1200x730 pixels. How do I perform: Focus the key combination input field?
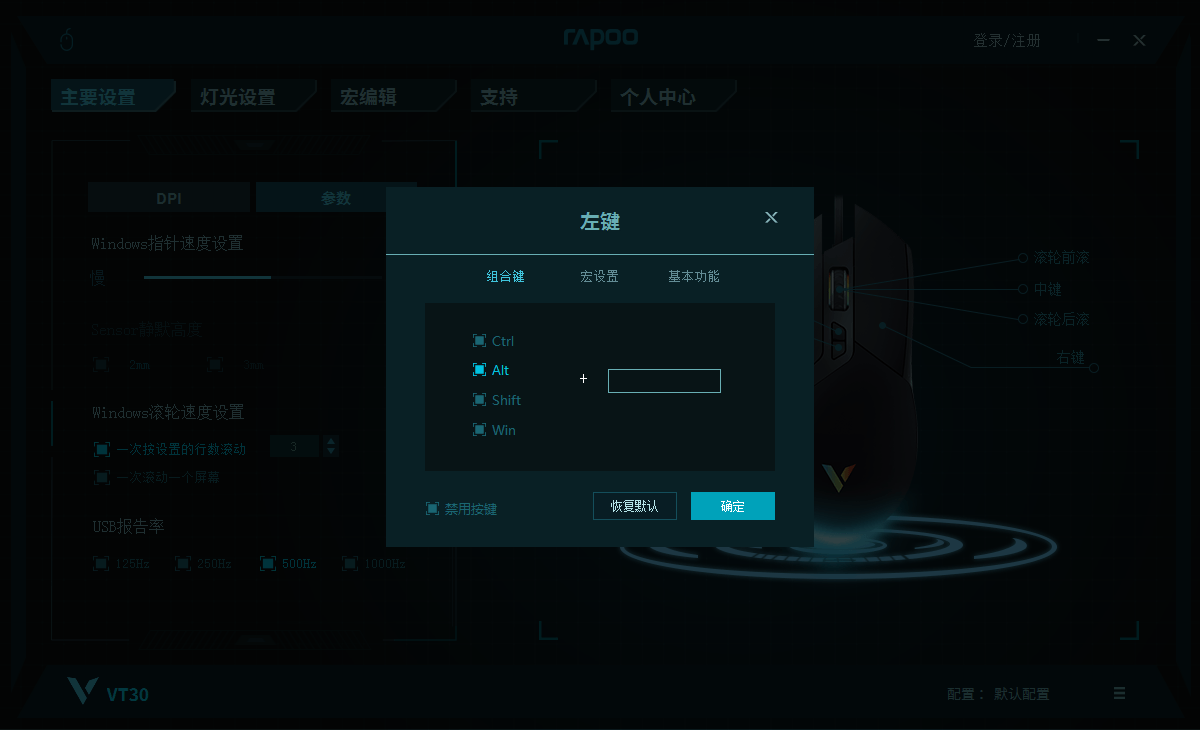(x=664, y=380)
